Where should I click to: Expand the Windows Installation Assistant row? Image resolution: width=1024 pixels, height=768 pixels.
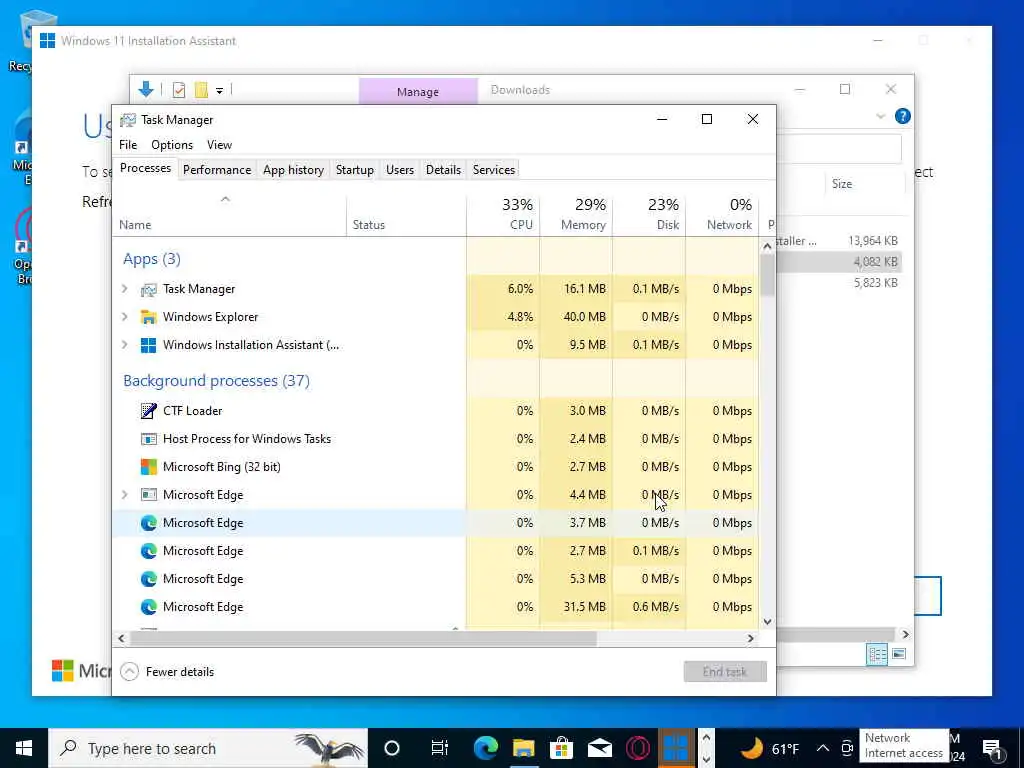(x=125, y=344)
